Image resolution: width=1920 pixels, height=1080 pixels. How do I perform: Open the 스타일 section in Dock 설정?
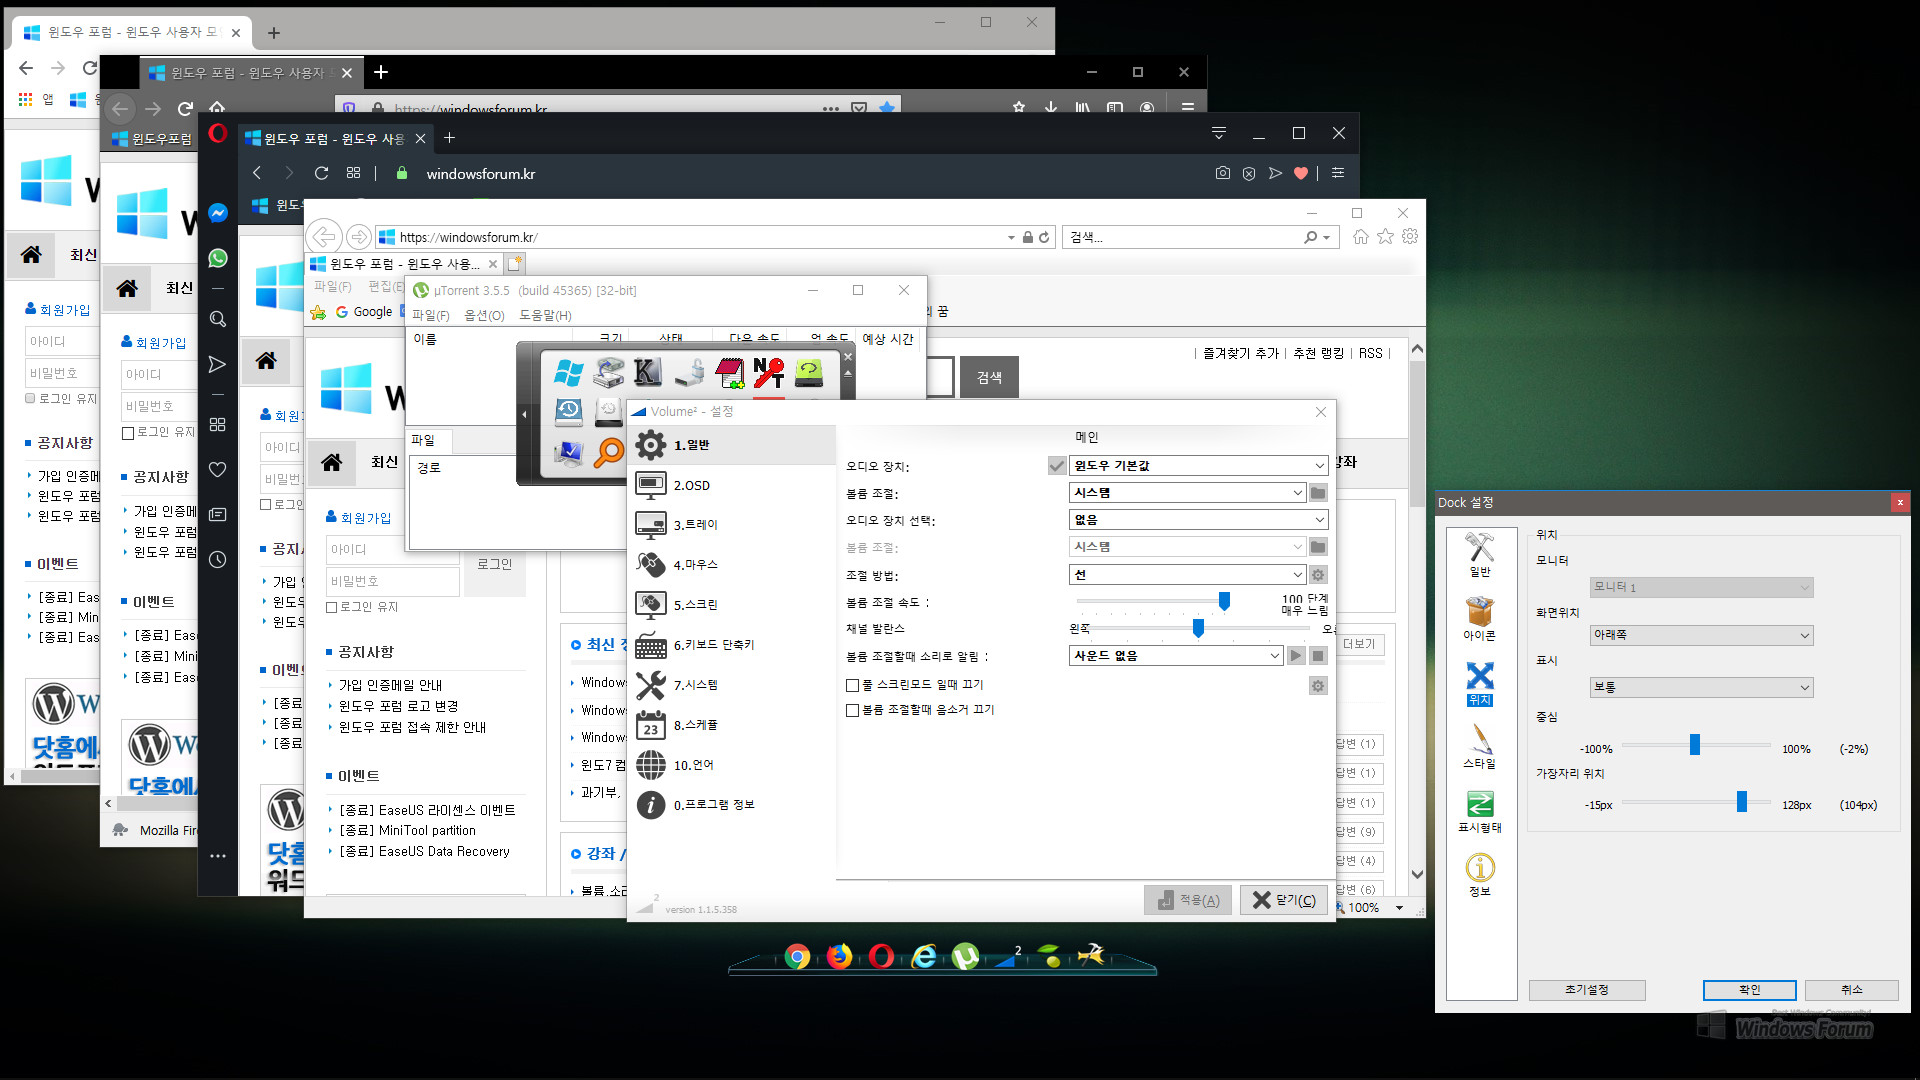[1480, 747]
